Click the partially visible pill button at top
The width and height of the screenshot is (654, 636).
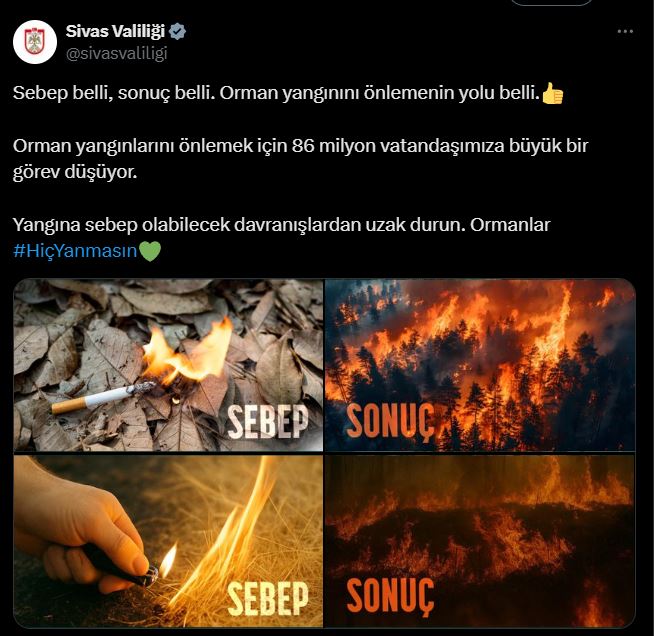tap(551, 3)
